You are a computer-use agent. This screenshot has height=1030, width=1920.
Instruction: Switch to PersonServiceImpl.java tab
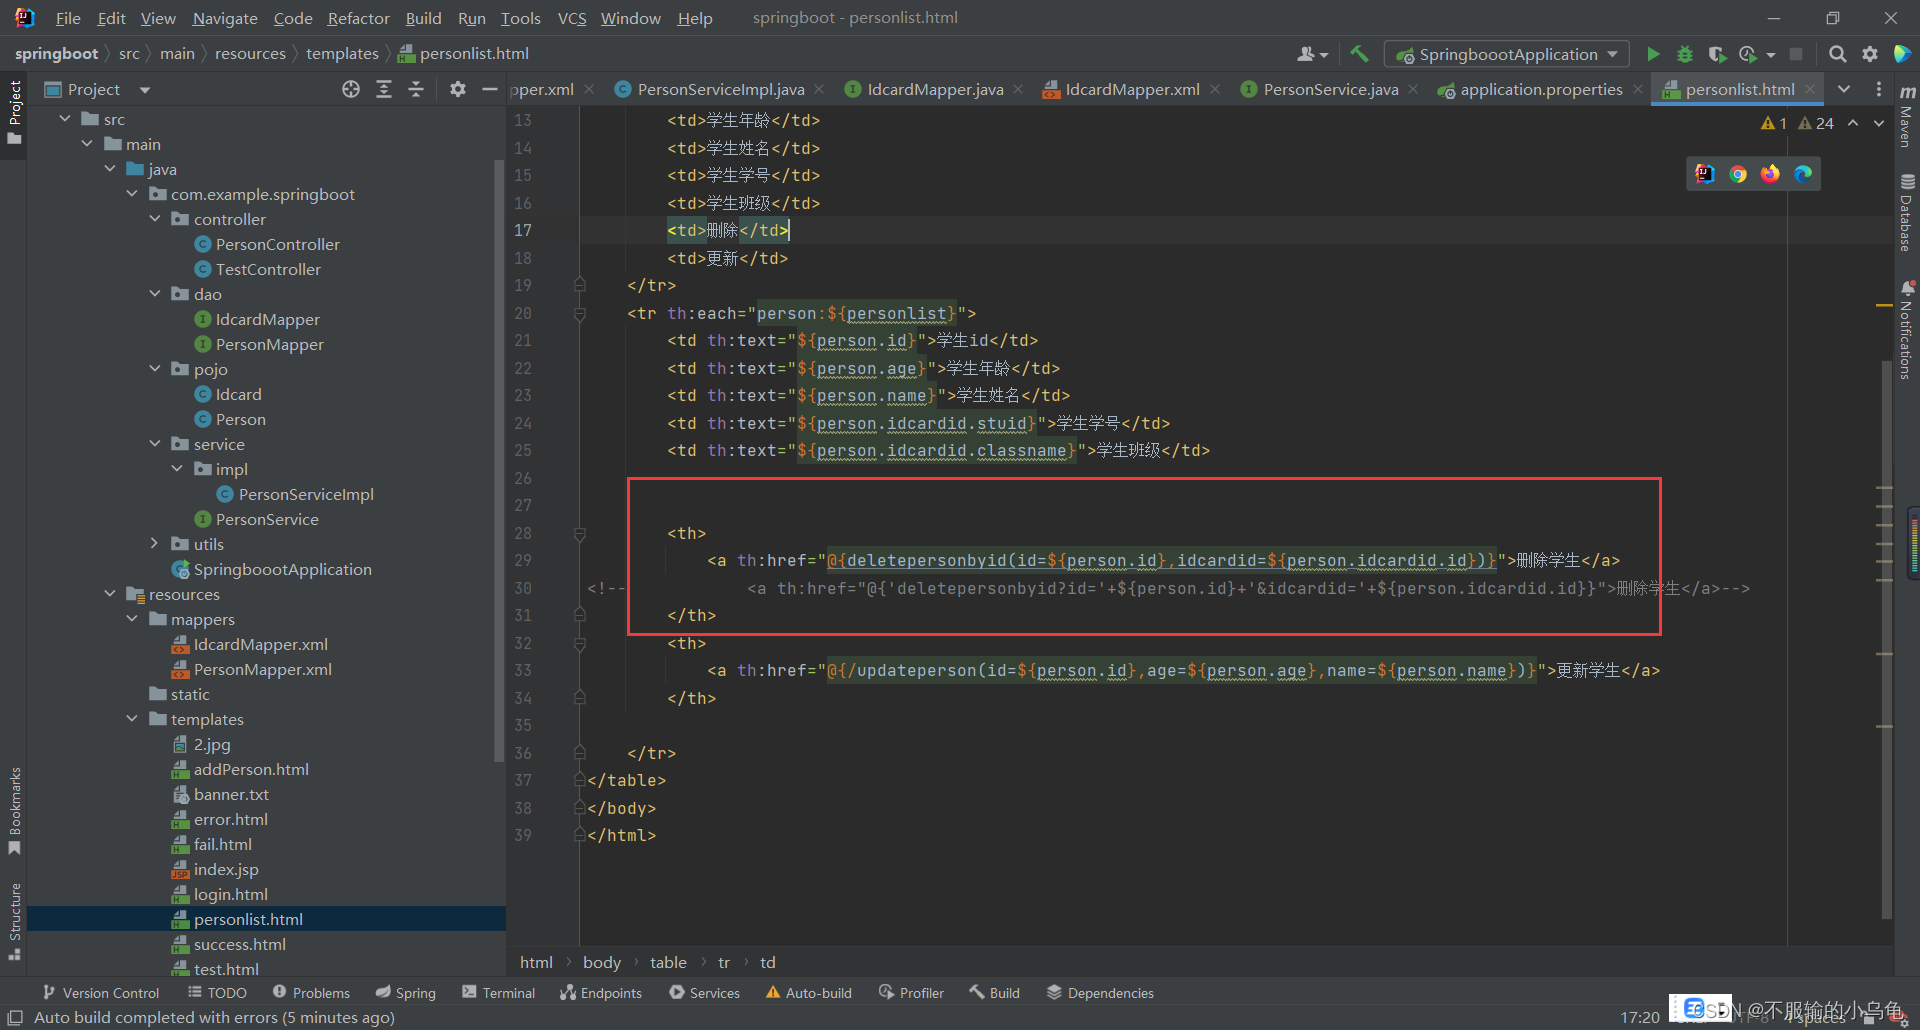pyautogui.click(x=720, y=89)
